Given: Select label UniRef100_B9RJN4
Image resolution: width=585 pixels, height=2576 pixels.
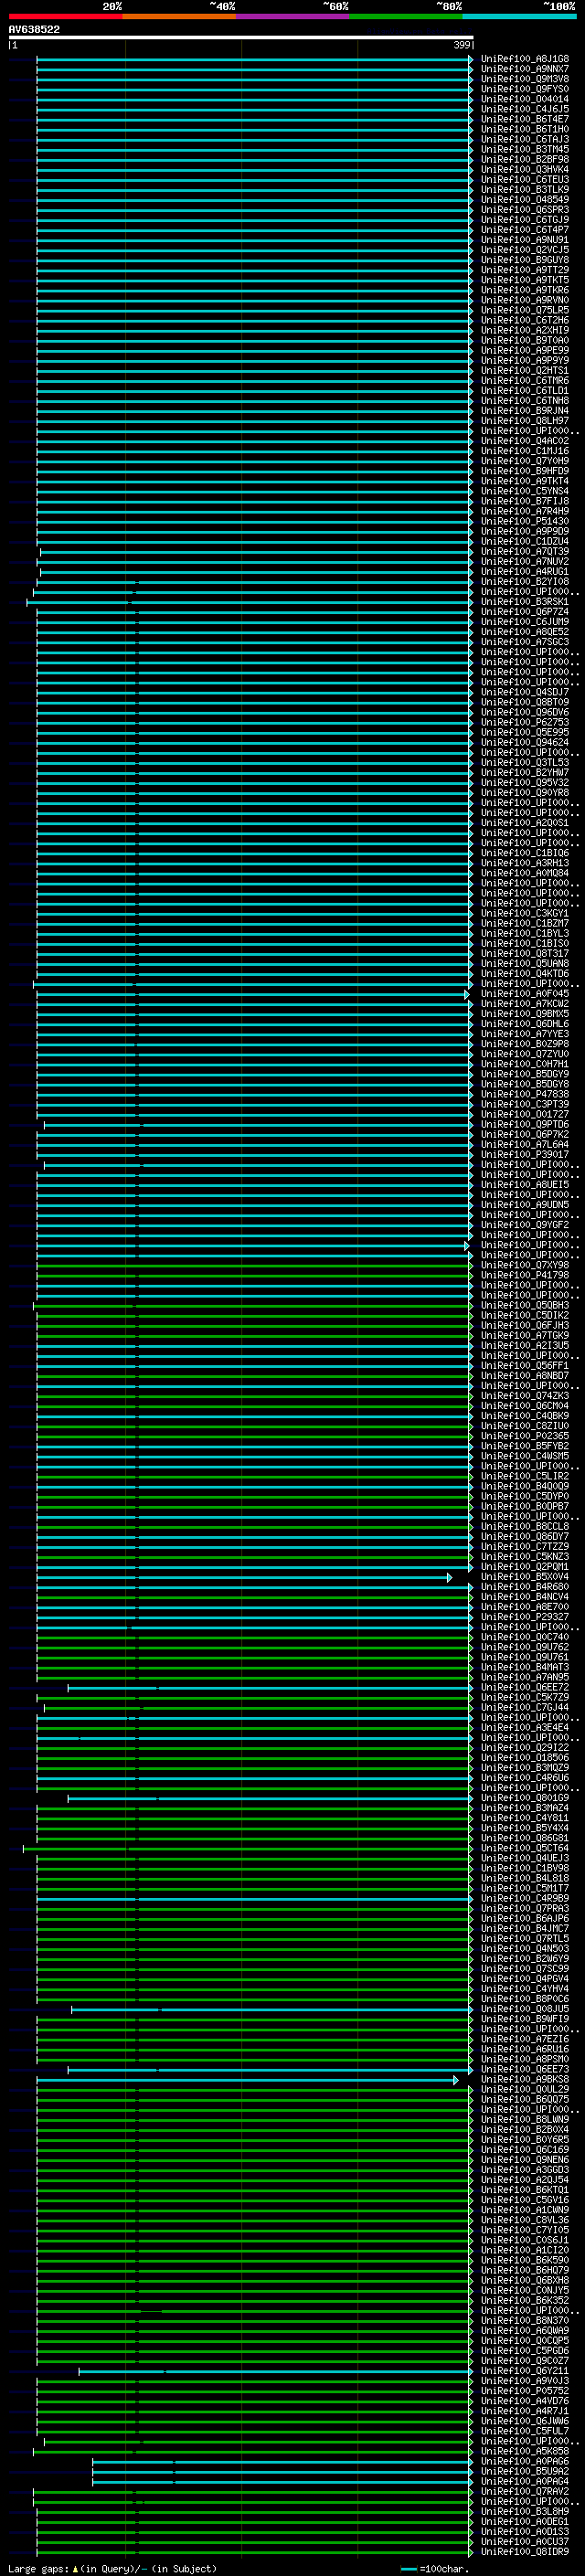Looking at the screenshot, I should pos(525,410).
